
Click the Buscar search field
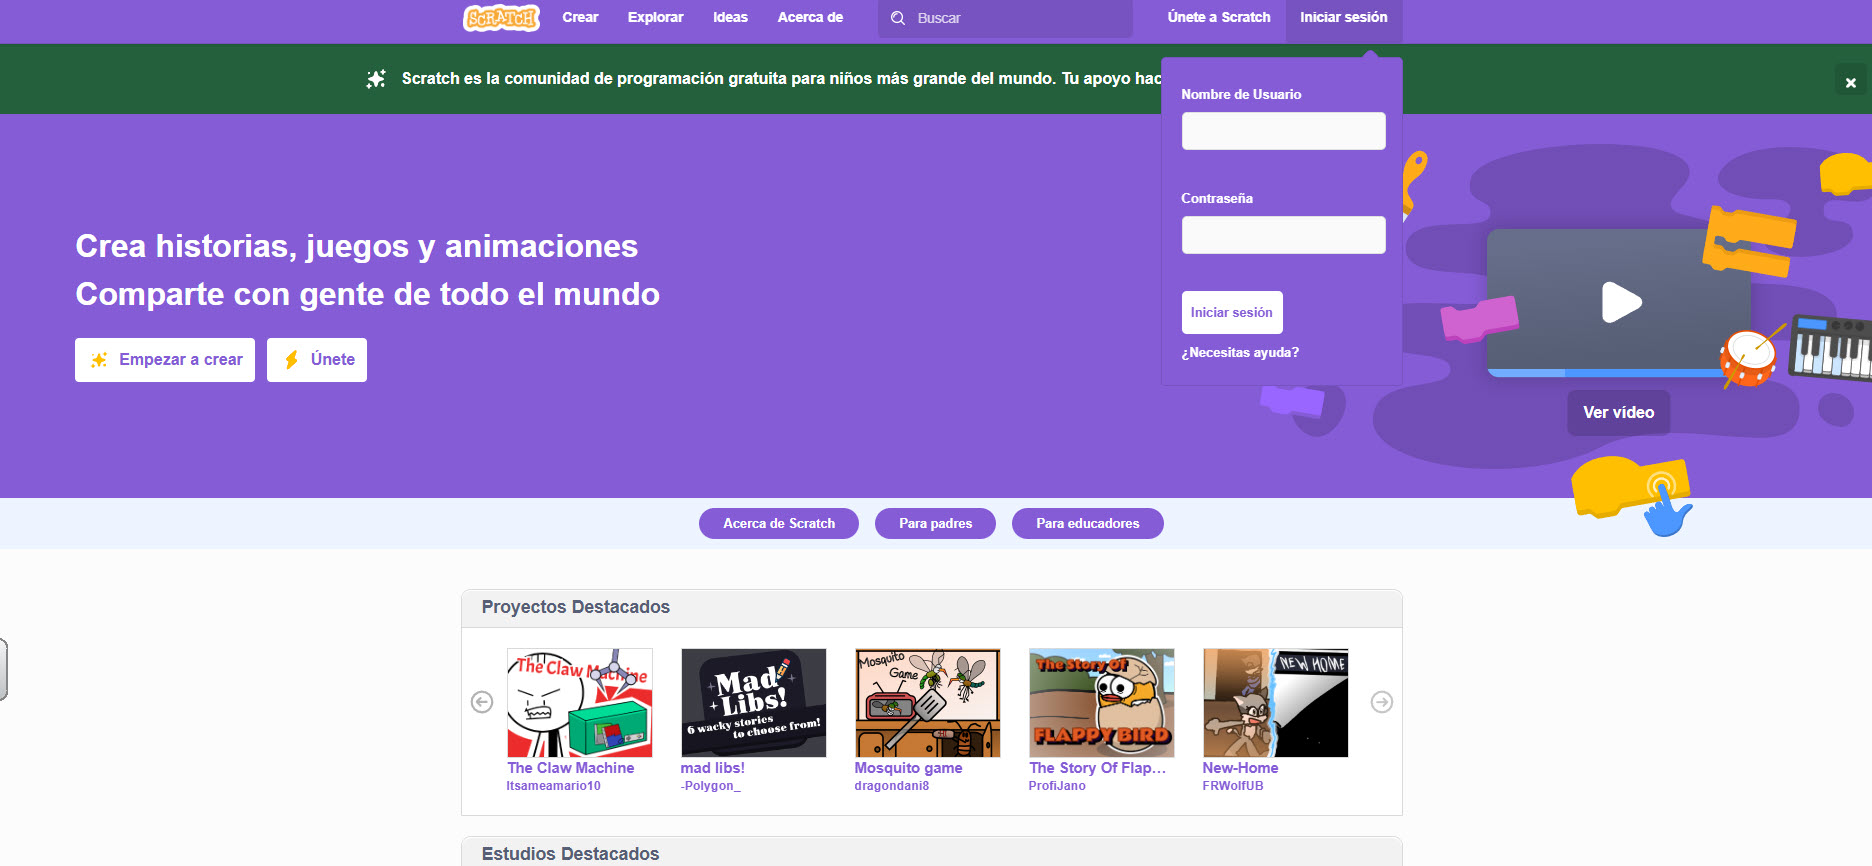tap(1005, 18)
